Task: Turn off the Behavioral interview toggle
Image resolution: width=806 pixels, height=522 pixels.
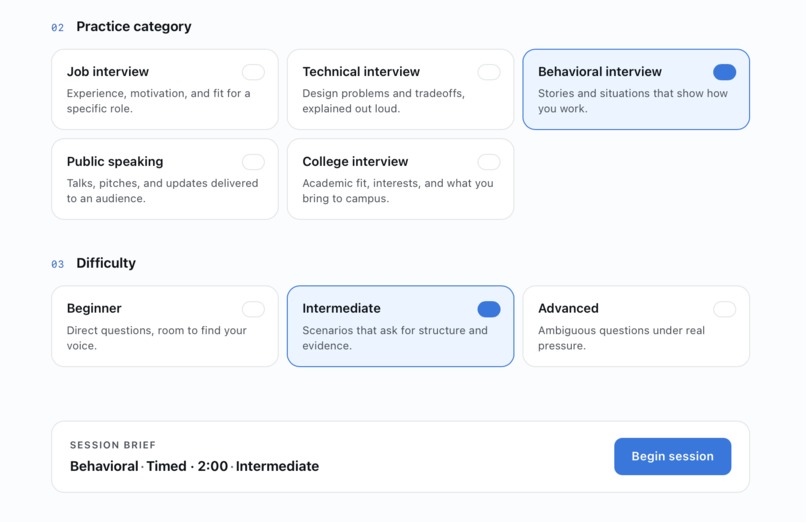Action: pyautogui.click(x=724, y=72)
